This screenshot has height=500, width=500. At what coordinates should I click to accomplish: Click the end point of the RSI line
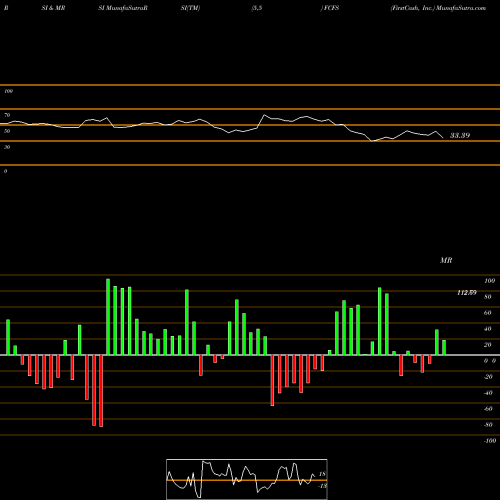click(x=443, y=138)
